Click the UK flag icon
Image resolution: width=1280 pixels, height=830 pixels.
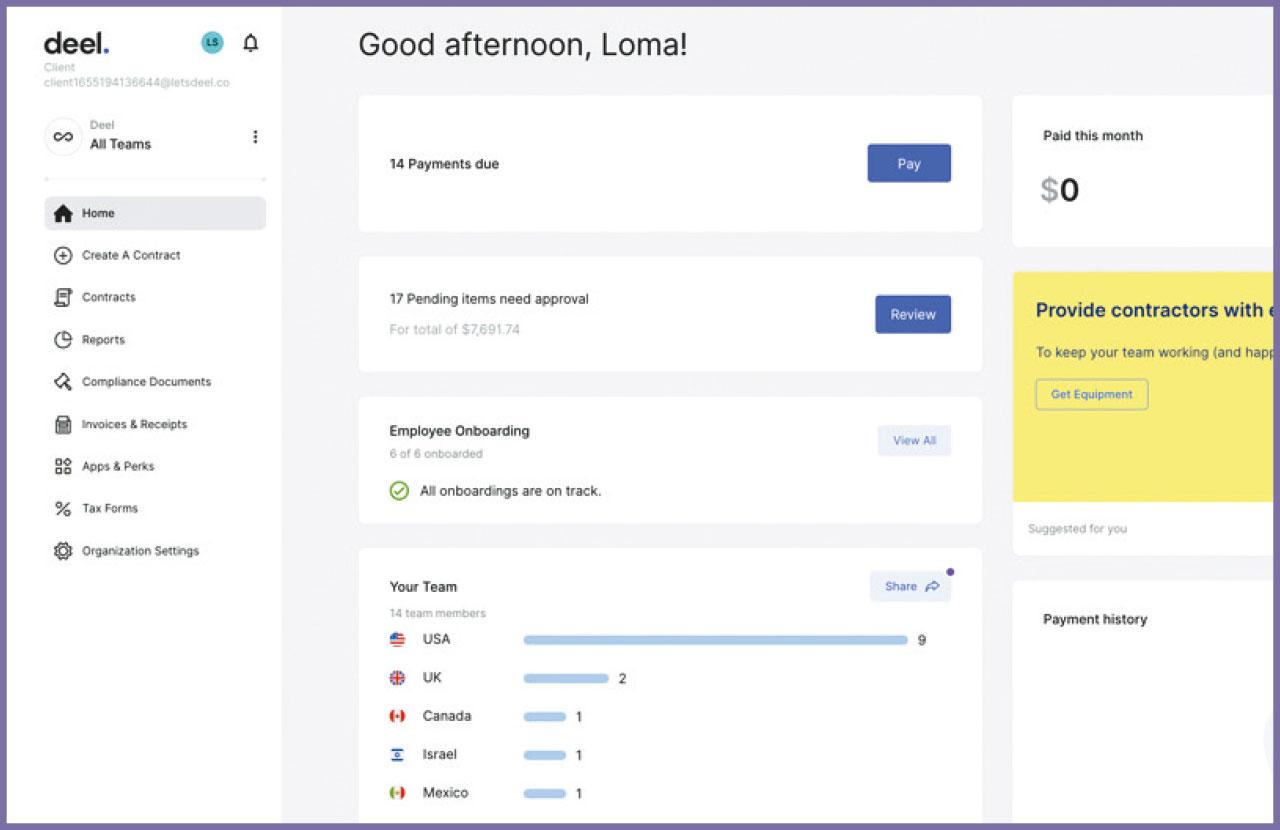(x=397, y=678)
